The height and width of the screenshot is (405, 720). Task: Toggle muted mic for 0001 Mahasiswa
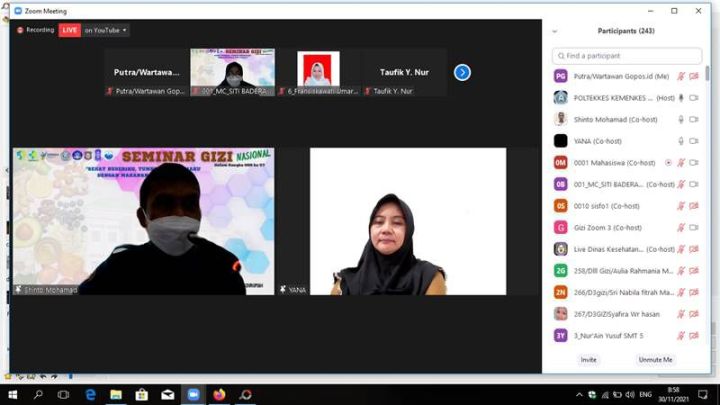pos(681,163)
